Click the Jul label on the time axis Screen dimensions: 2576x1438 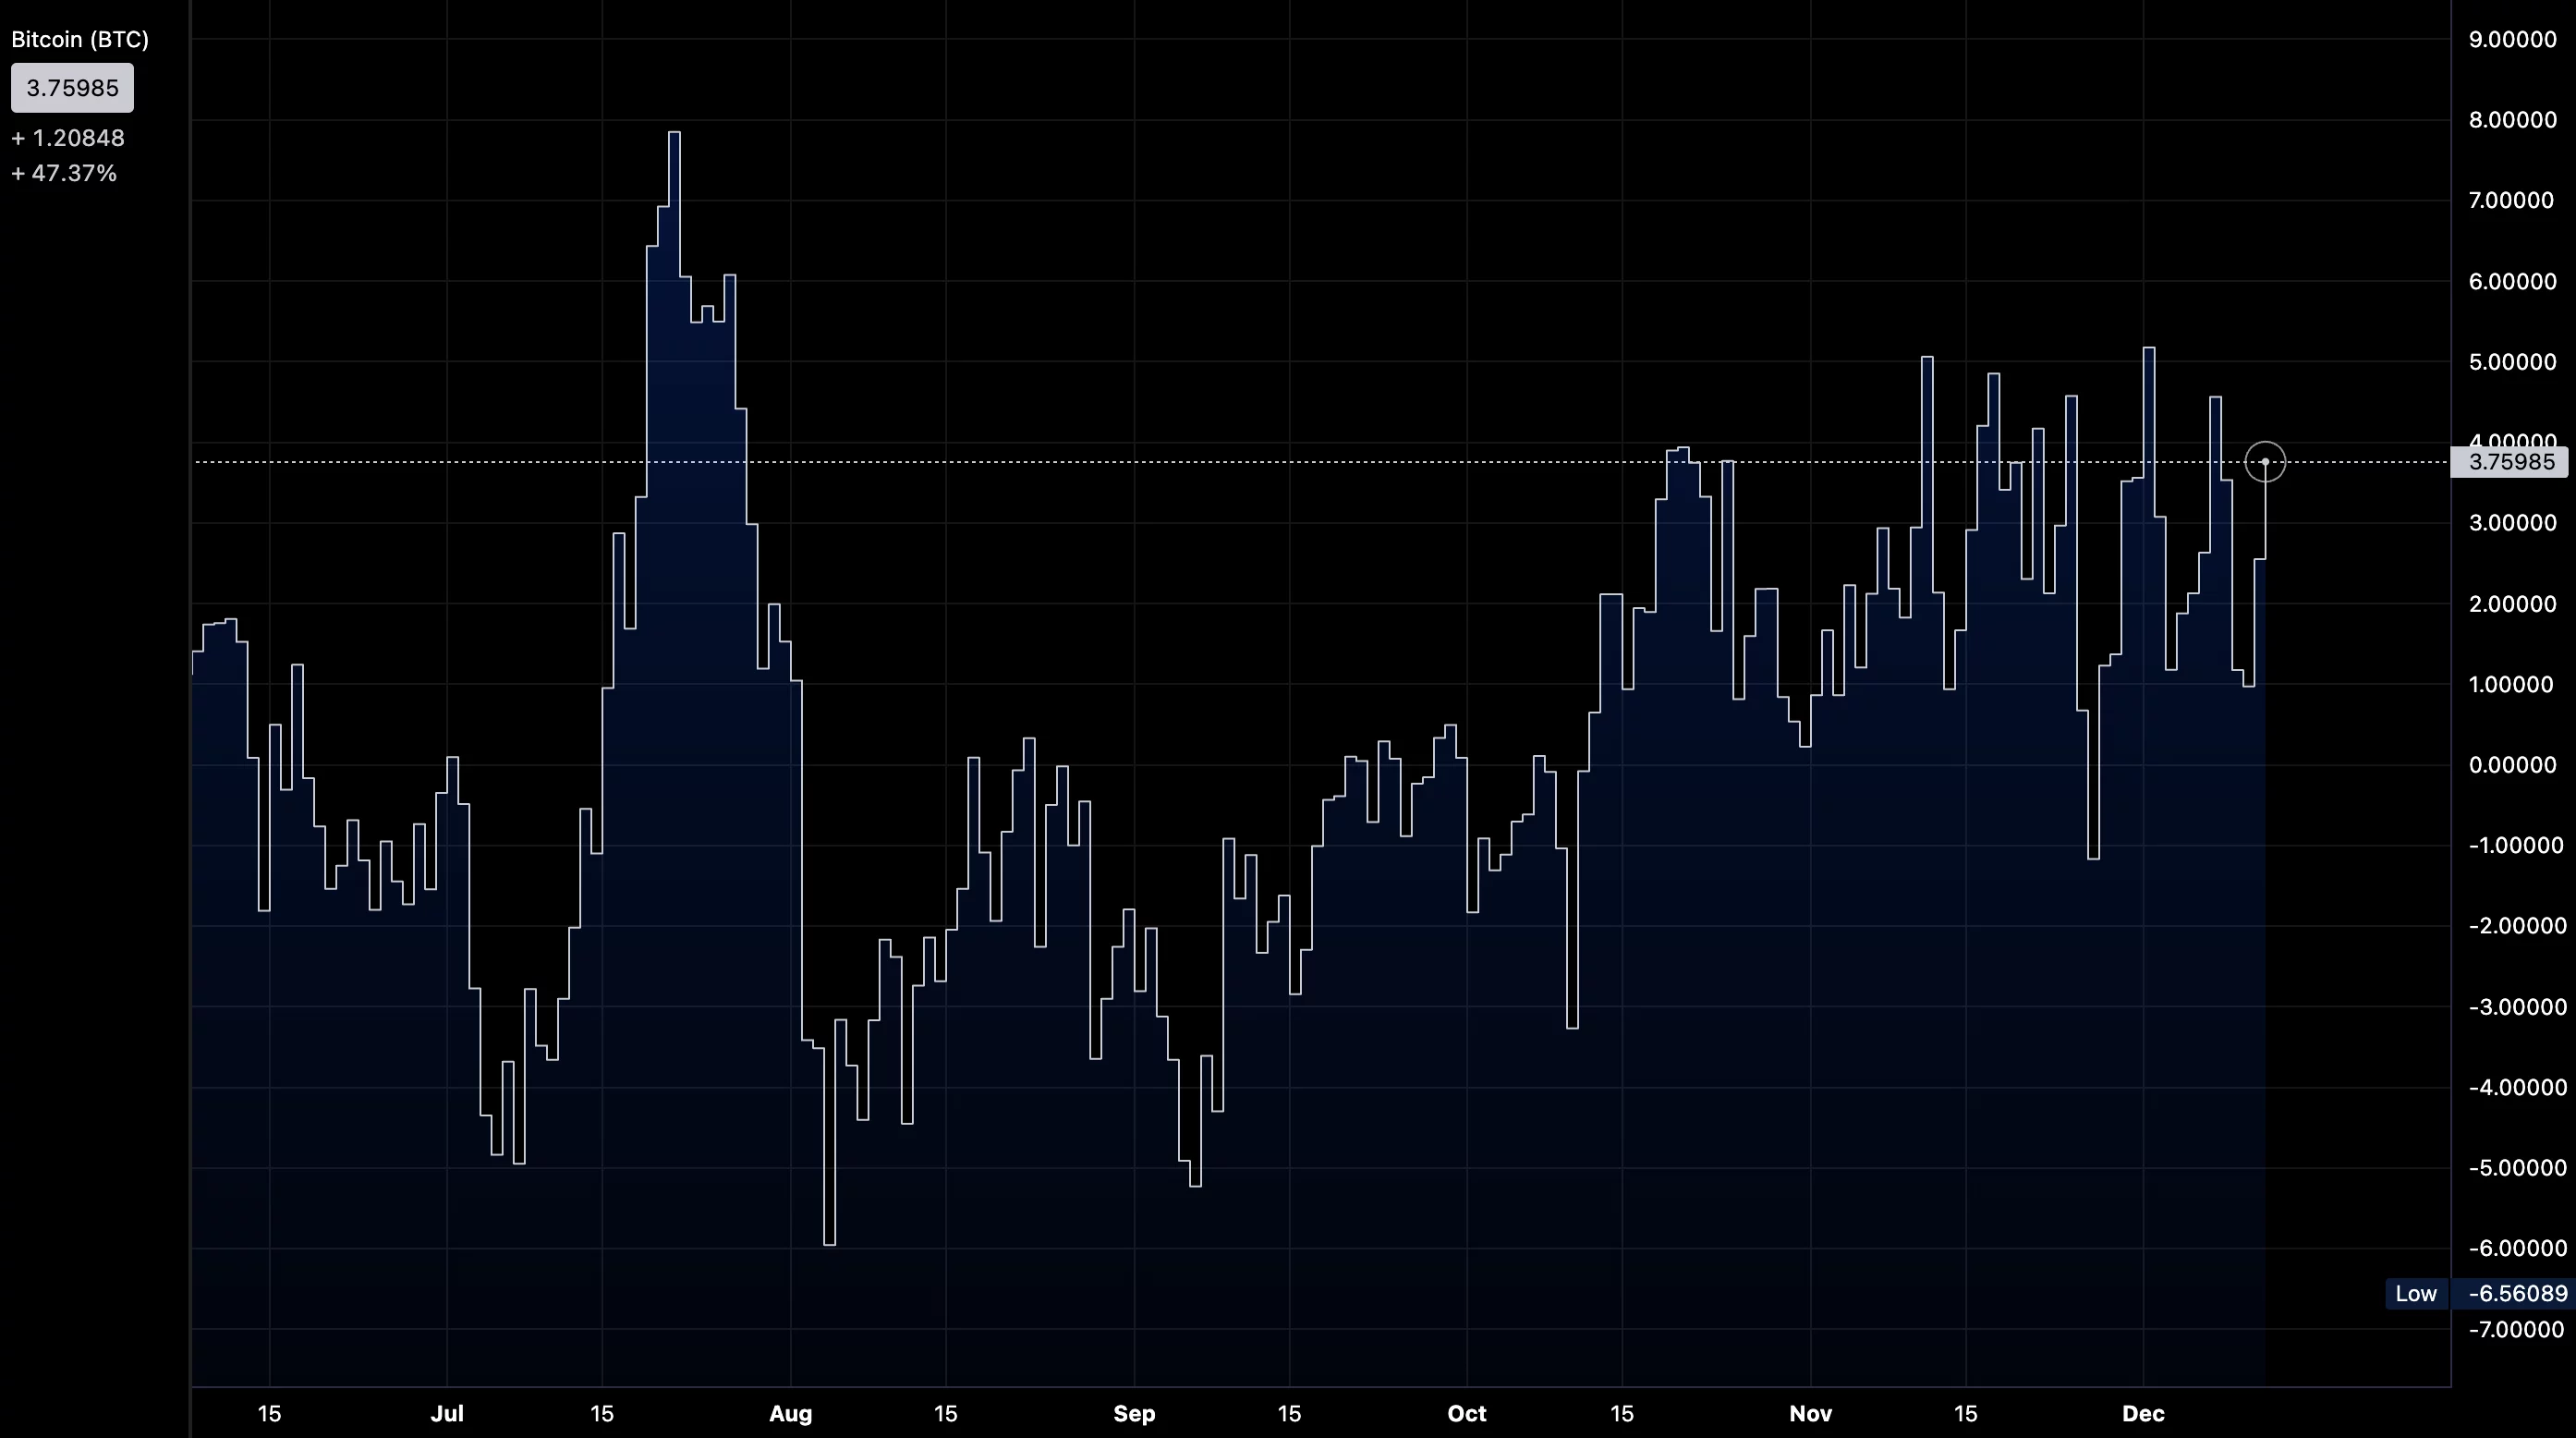click(448, 1414)
